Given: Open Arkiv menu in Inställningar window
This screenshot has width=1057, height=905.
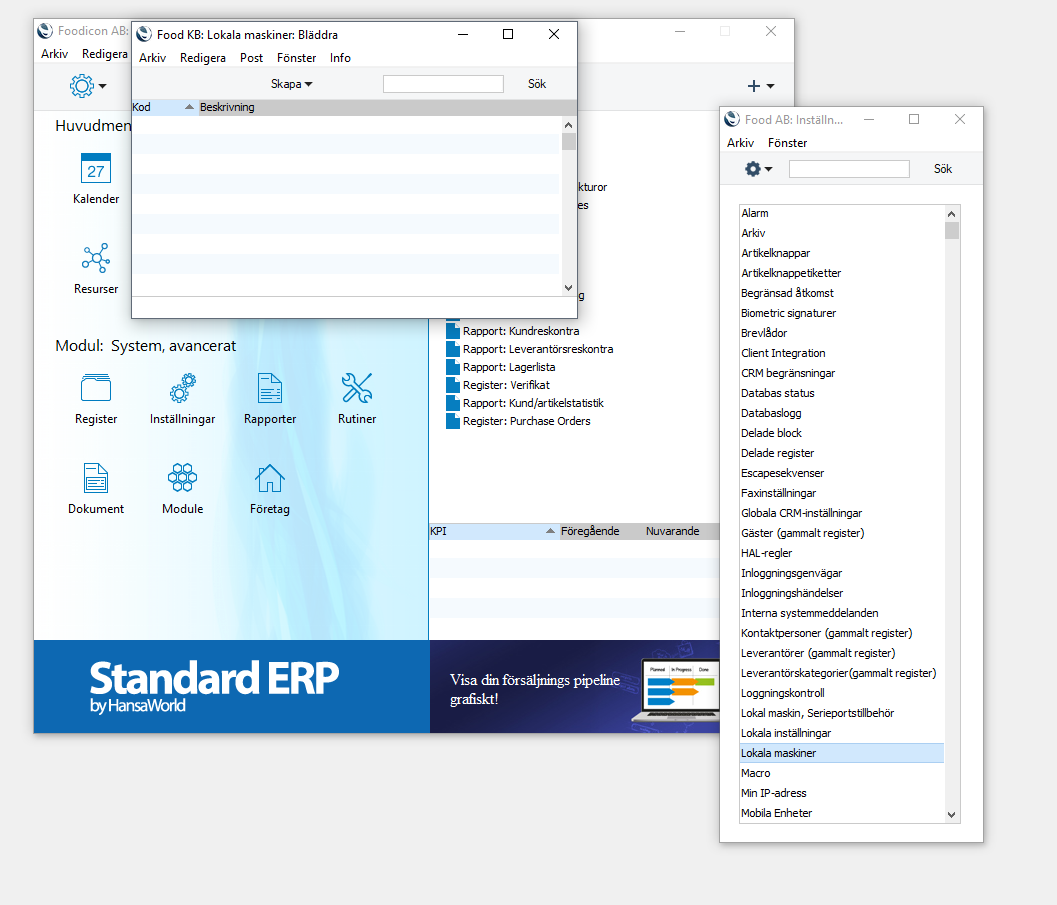Looking at the screenshot, I should point(739,143).
